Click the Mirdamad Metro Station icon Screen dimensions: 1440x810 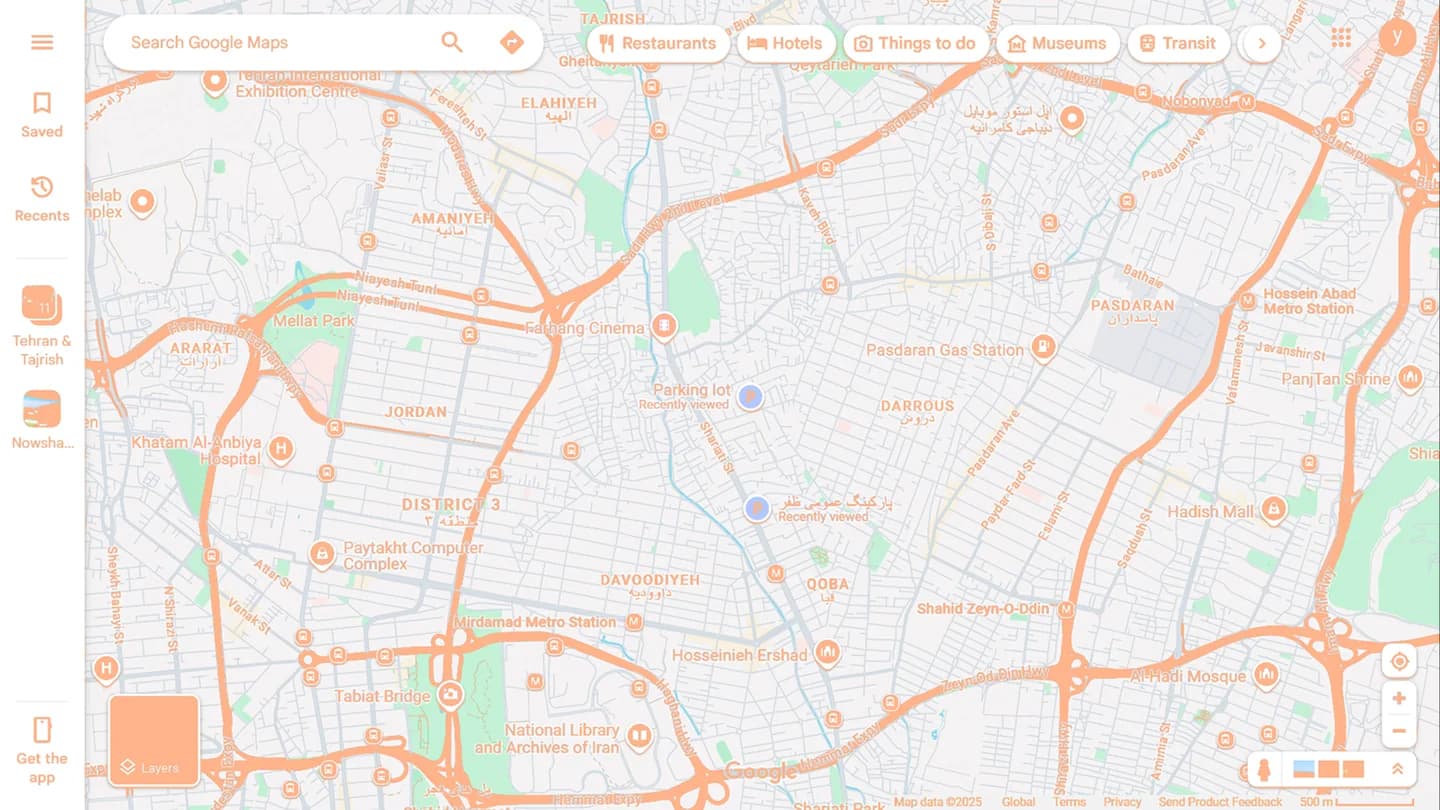point(633,622)
